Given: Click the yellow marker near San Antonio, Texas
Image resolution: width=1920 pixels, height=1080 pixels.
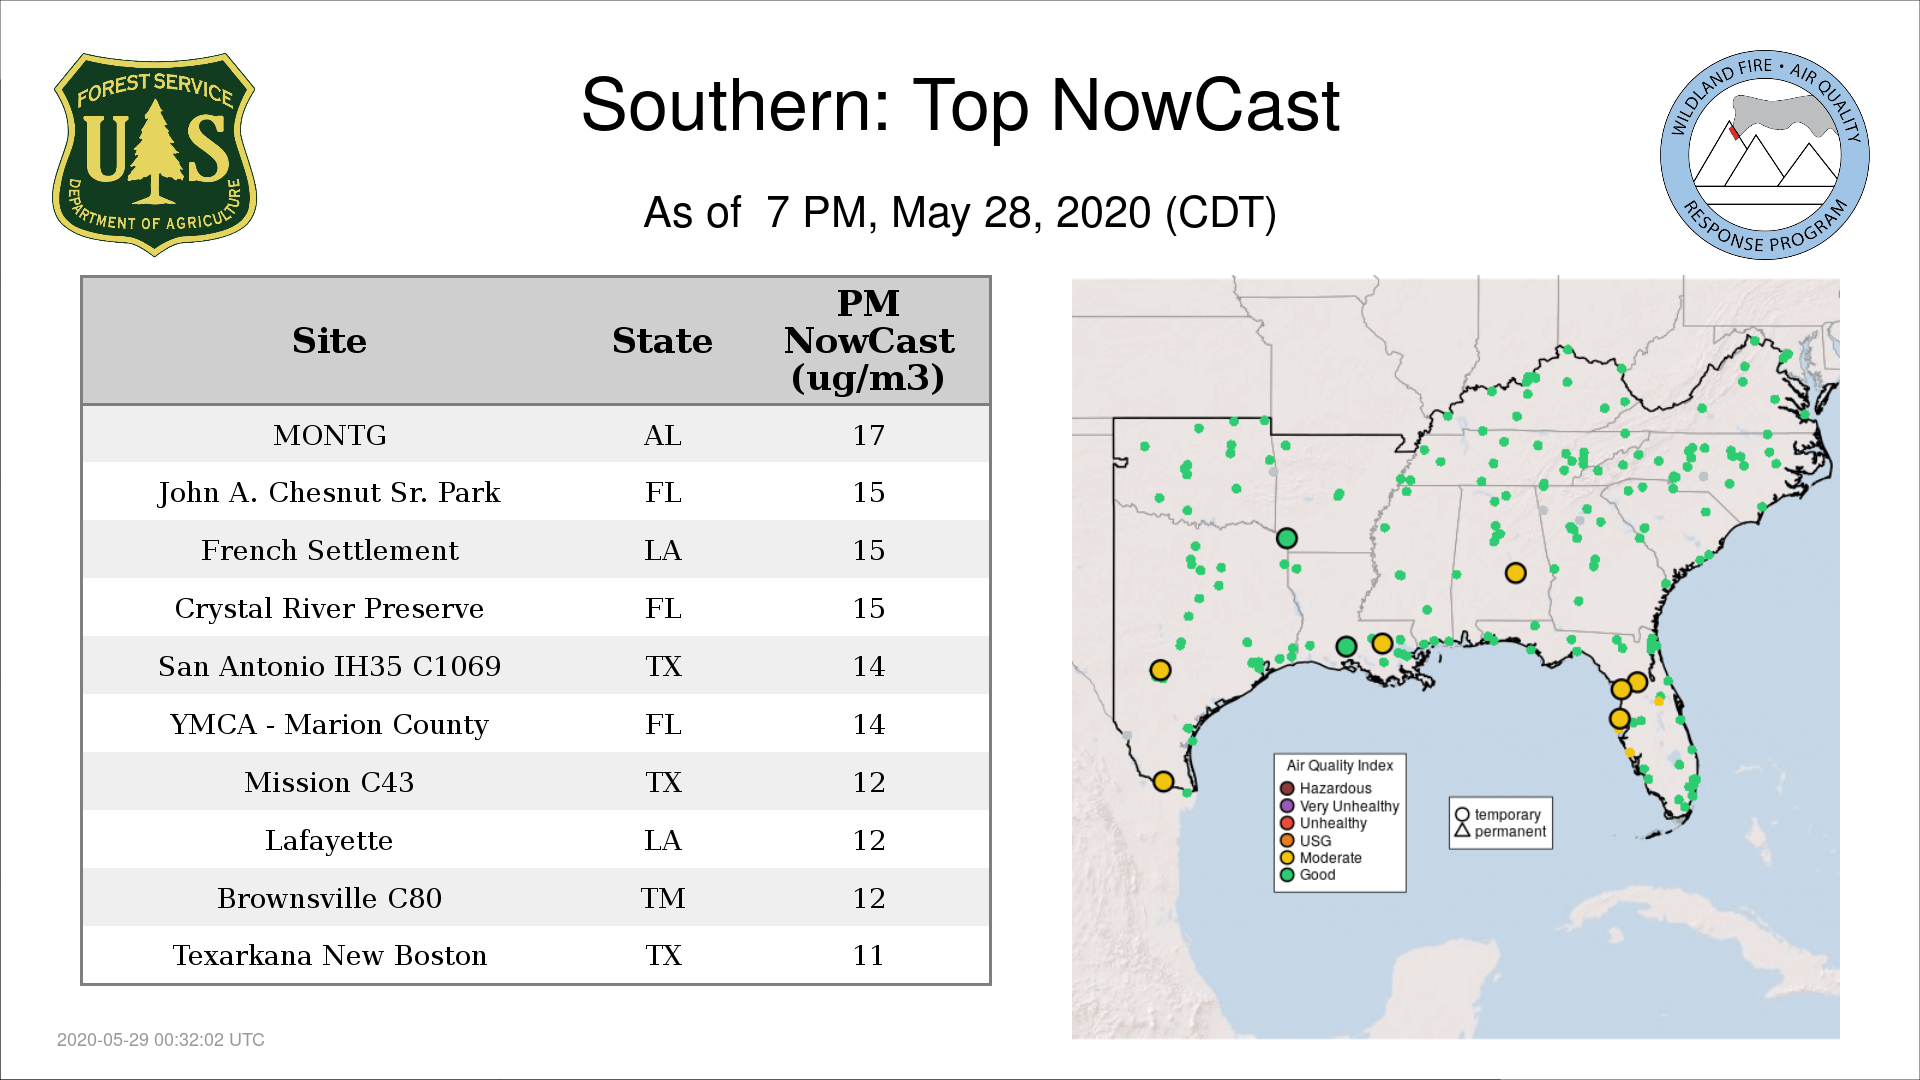Looking at the screenshot, I should click(1160, 670).
